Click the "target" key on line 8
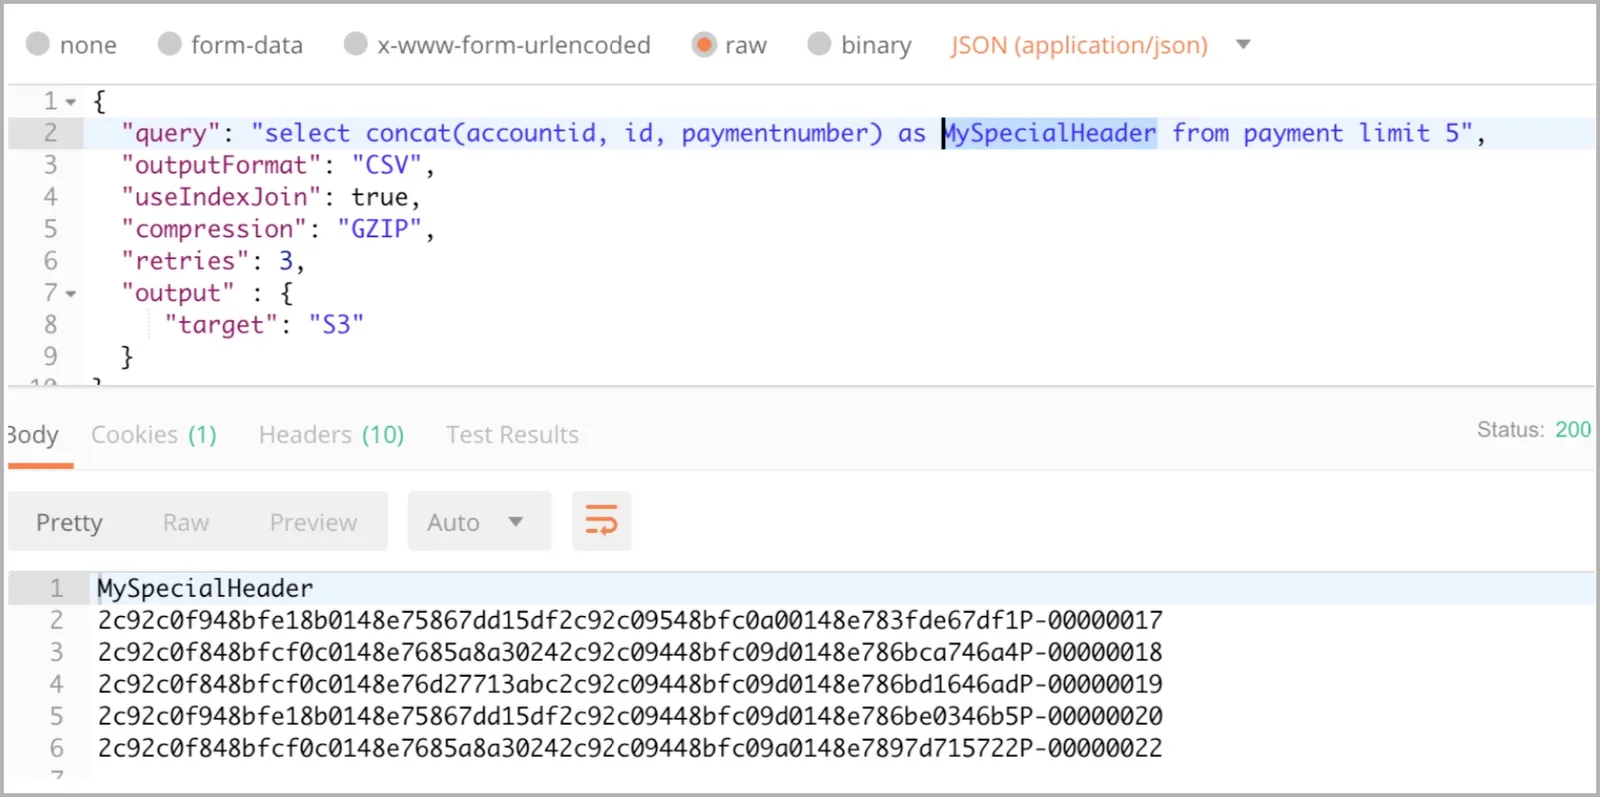Image resolution: width=1600 pixels, height=797 pixels. (221, 325)
